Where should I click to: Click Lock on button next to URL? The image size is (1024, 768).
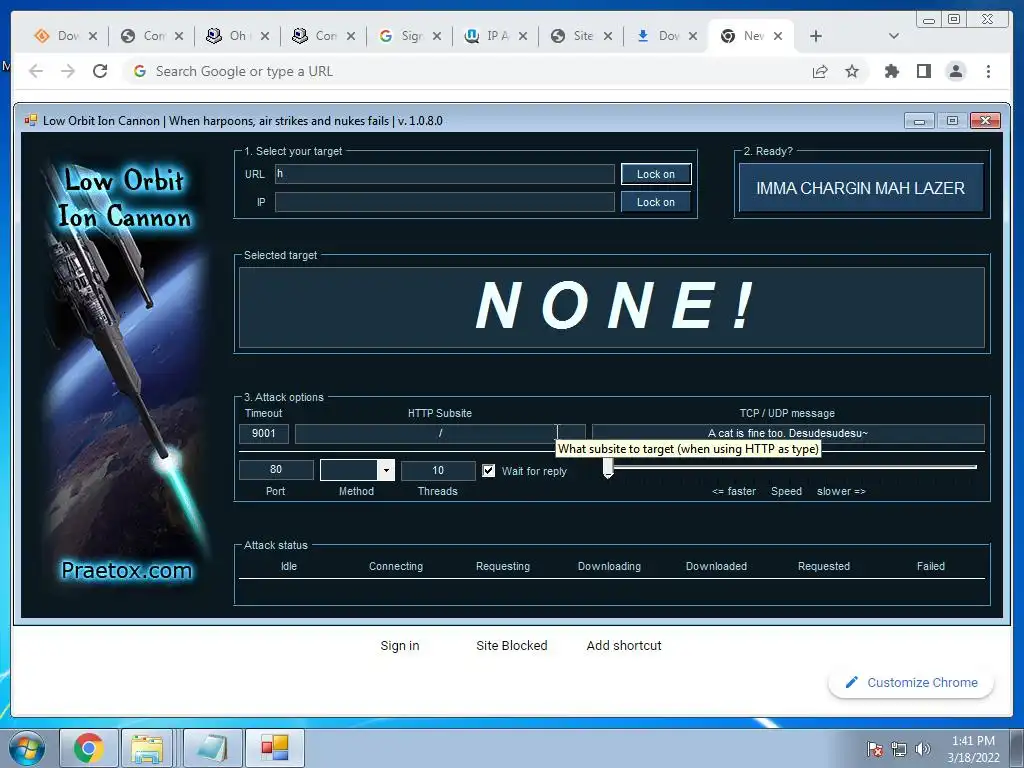(x=656, y=174)
